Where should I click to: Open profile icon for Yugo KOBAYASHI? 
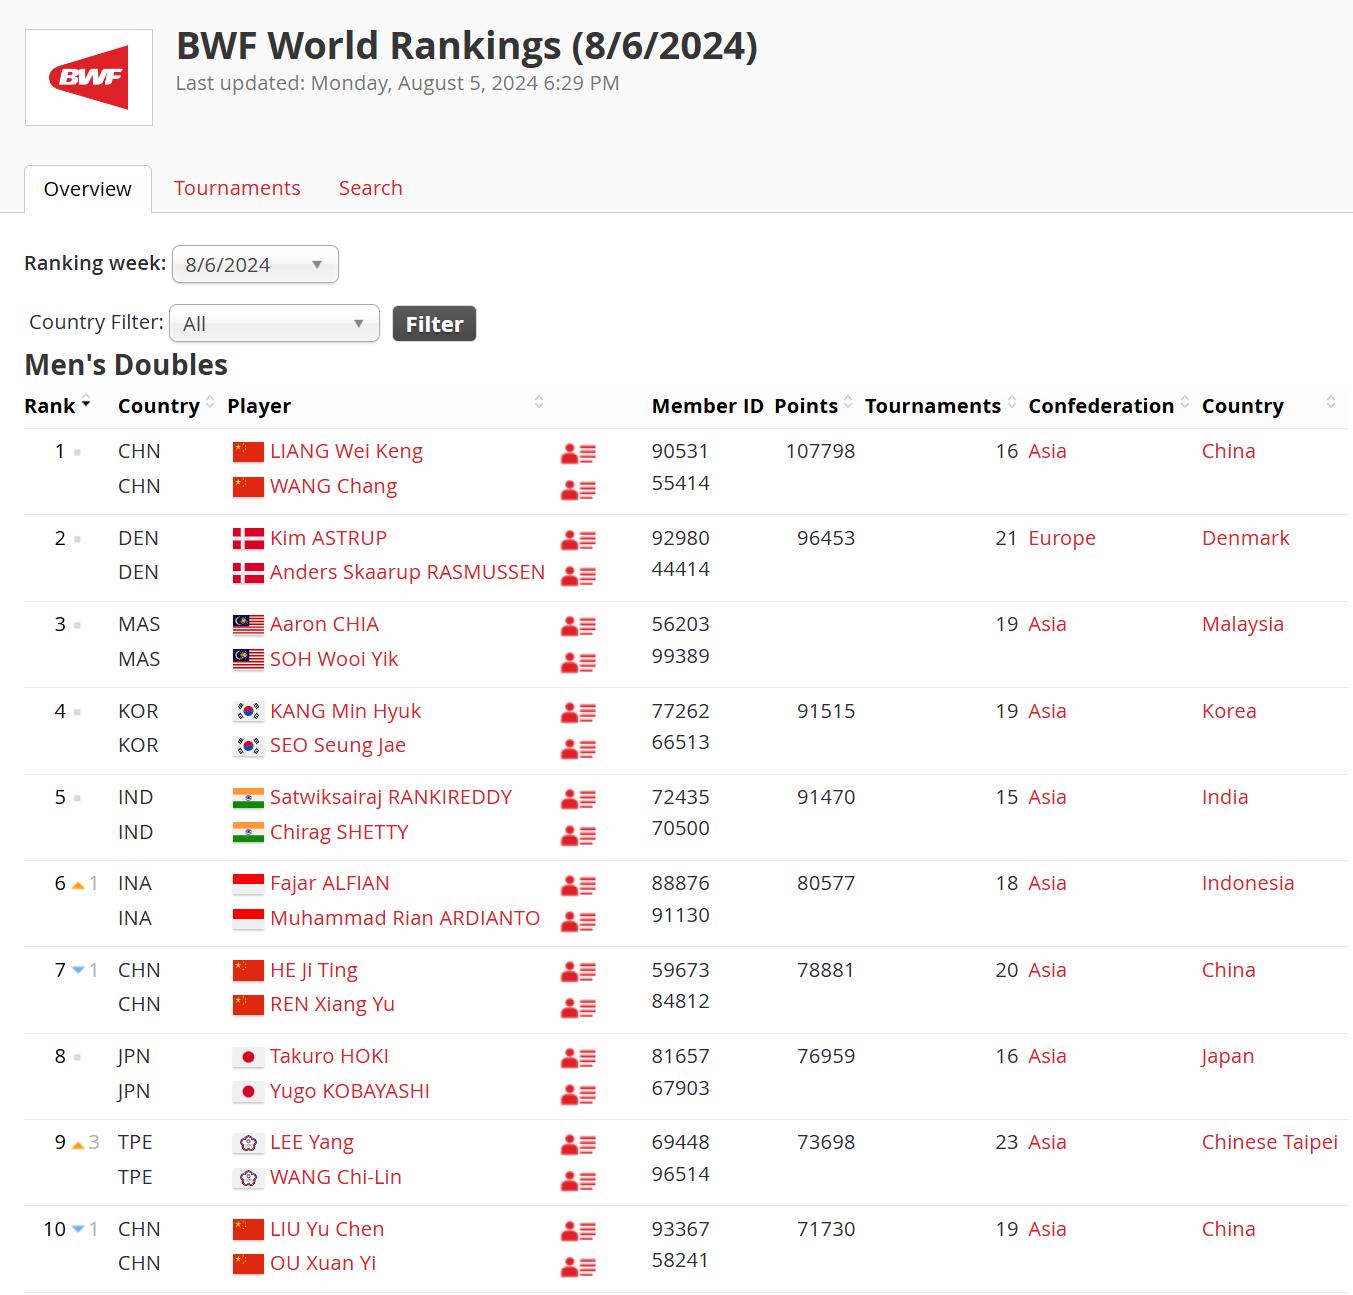click(578, 1094)
